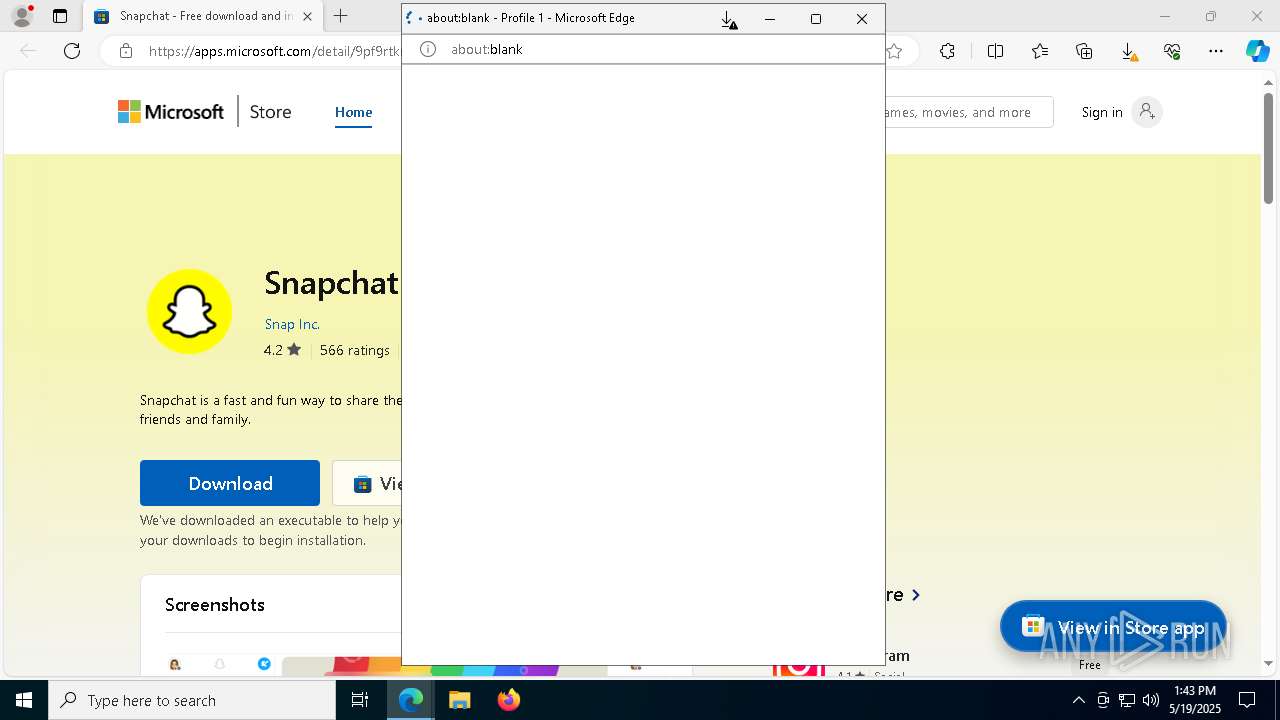Expand section chevron arrow on right
This screenshot has height=720, width=1280.
click(x=915, y=595)
